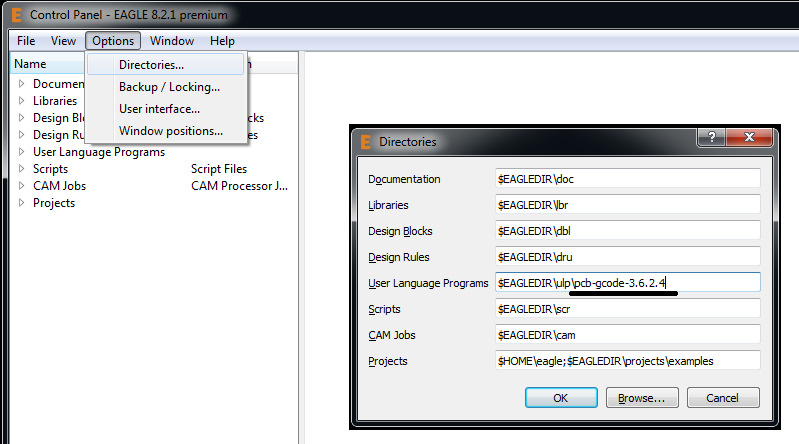The width and height of the screenshot is (799, 444).
Task: Click the Design Blocks label in dialog
Action: [x=400, y=231]
